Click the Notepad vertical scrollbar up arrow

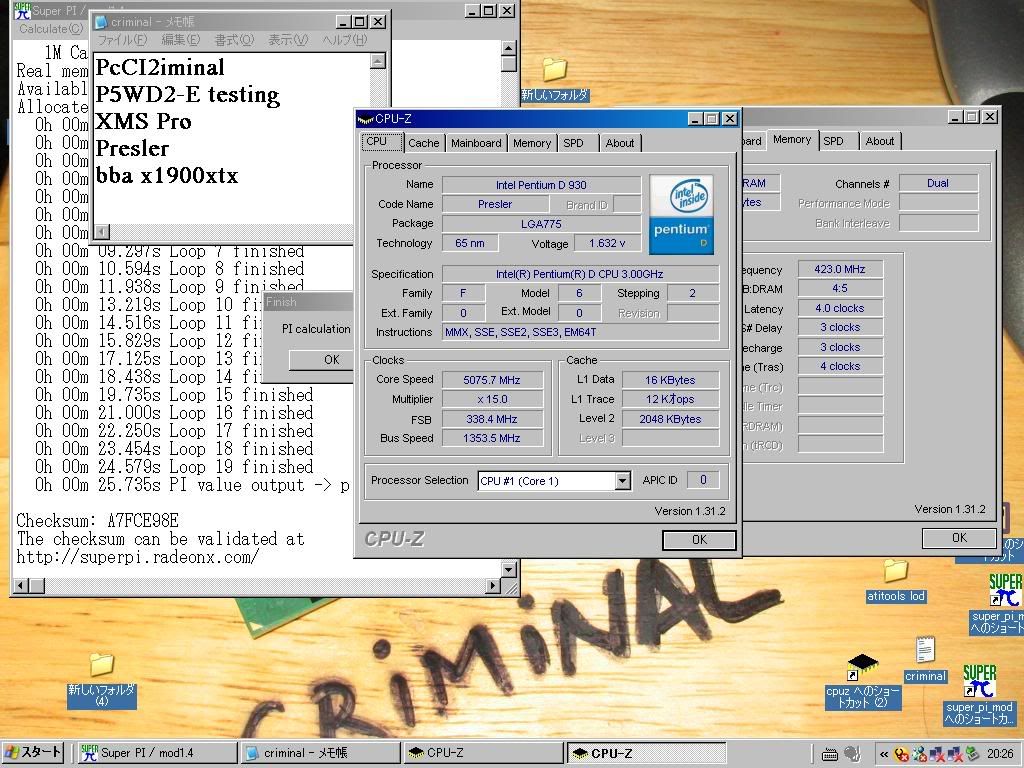[377, 61]
